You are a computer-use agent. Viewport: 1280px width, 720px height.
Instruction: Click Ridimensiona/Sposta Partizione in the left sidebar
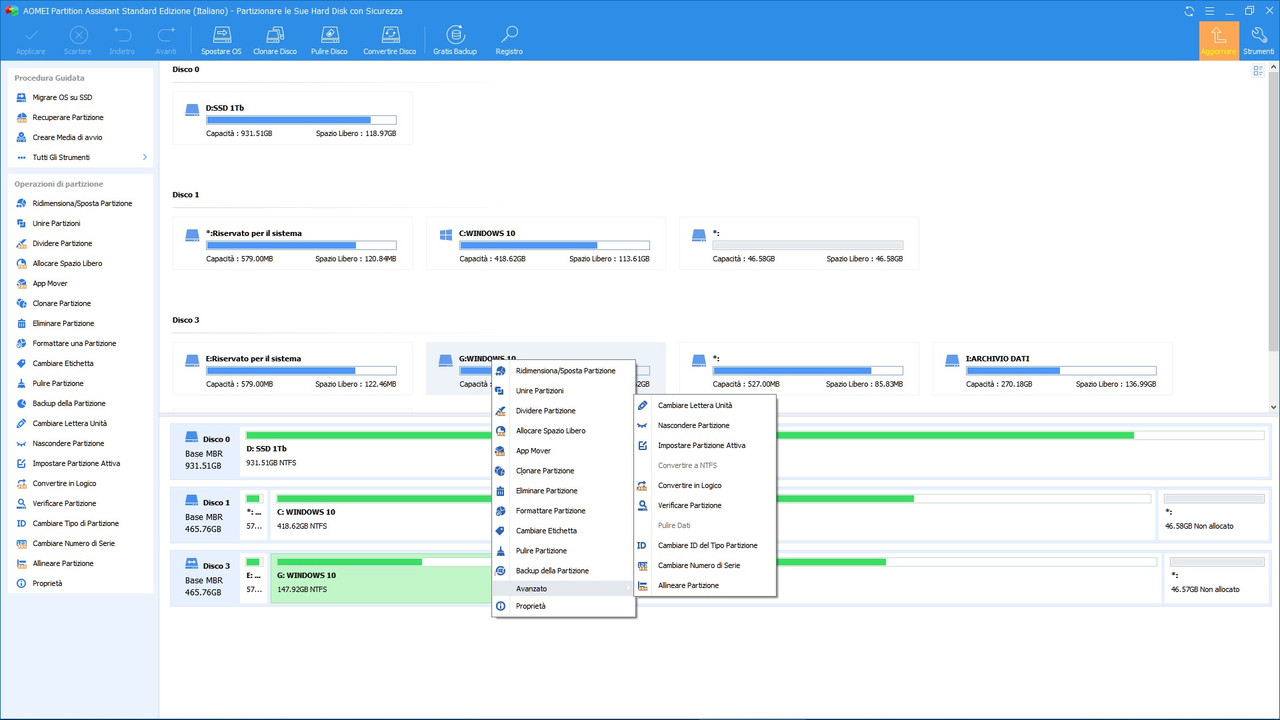82,203
